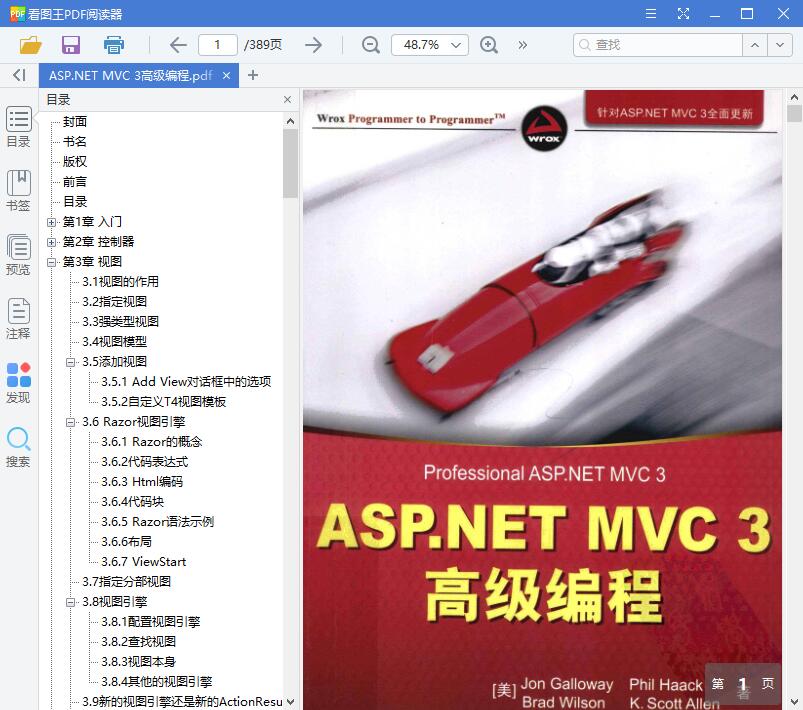Jump to previous search result

[x=755, y=45]
